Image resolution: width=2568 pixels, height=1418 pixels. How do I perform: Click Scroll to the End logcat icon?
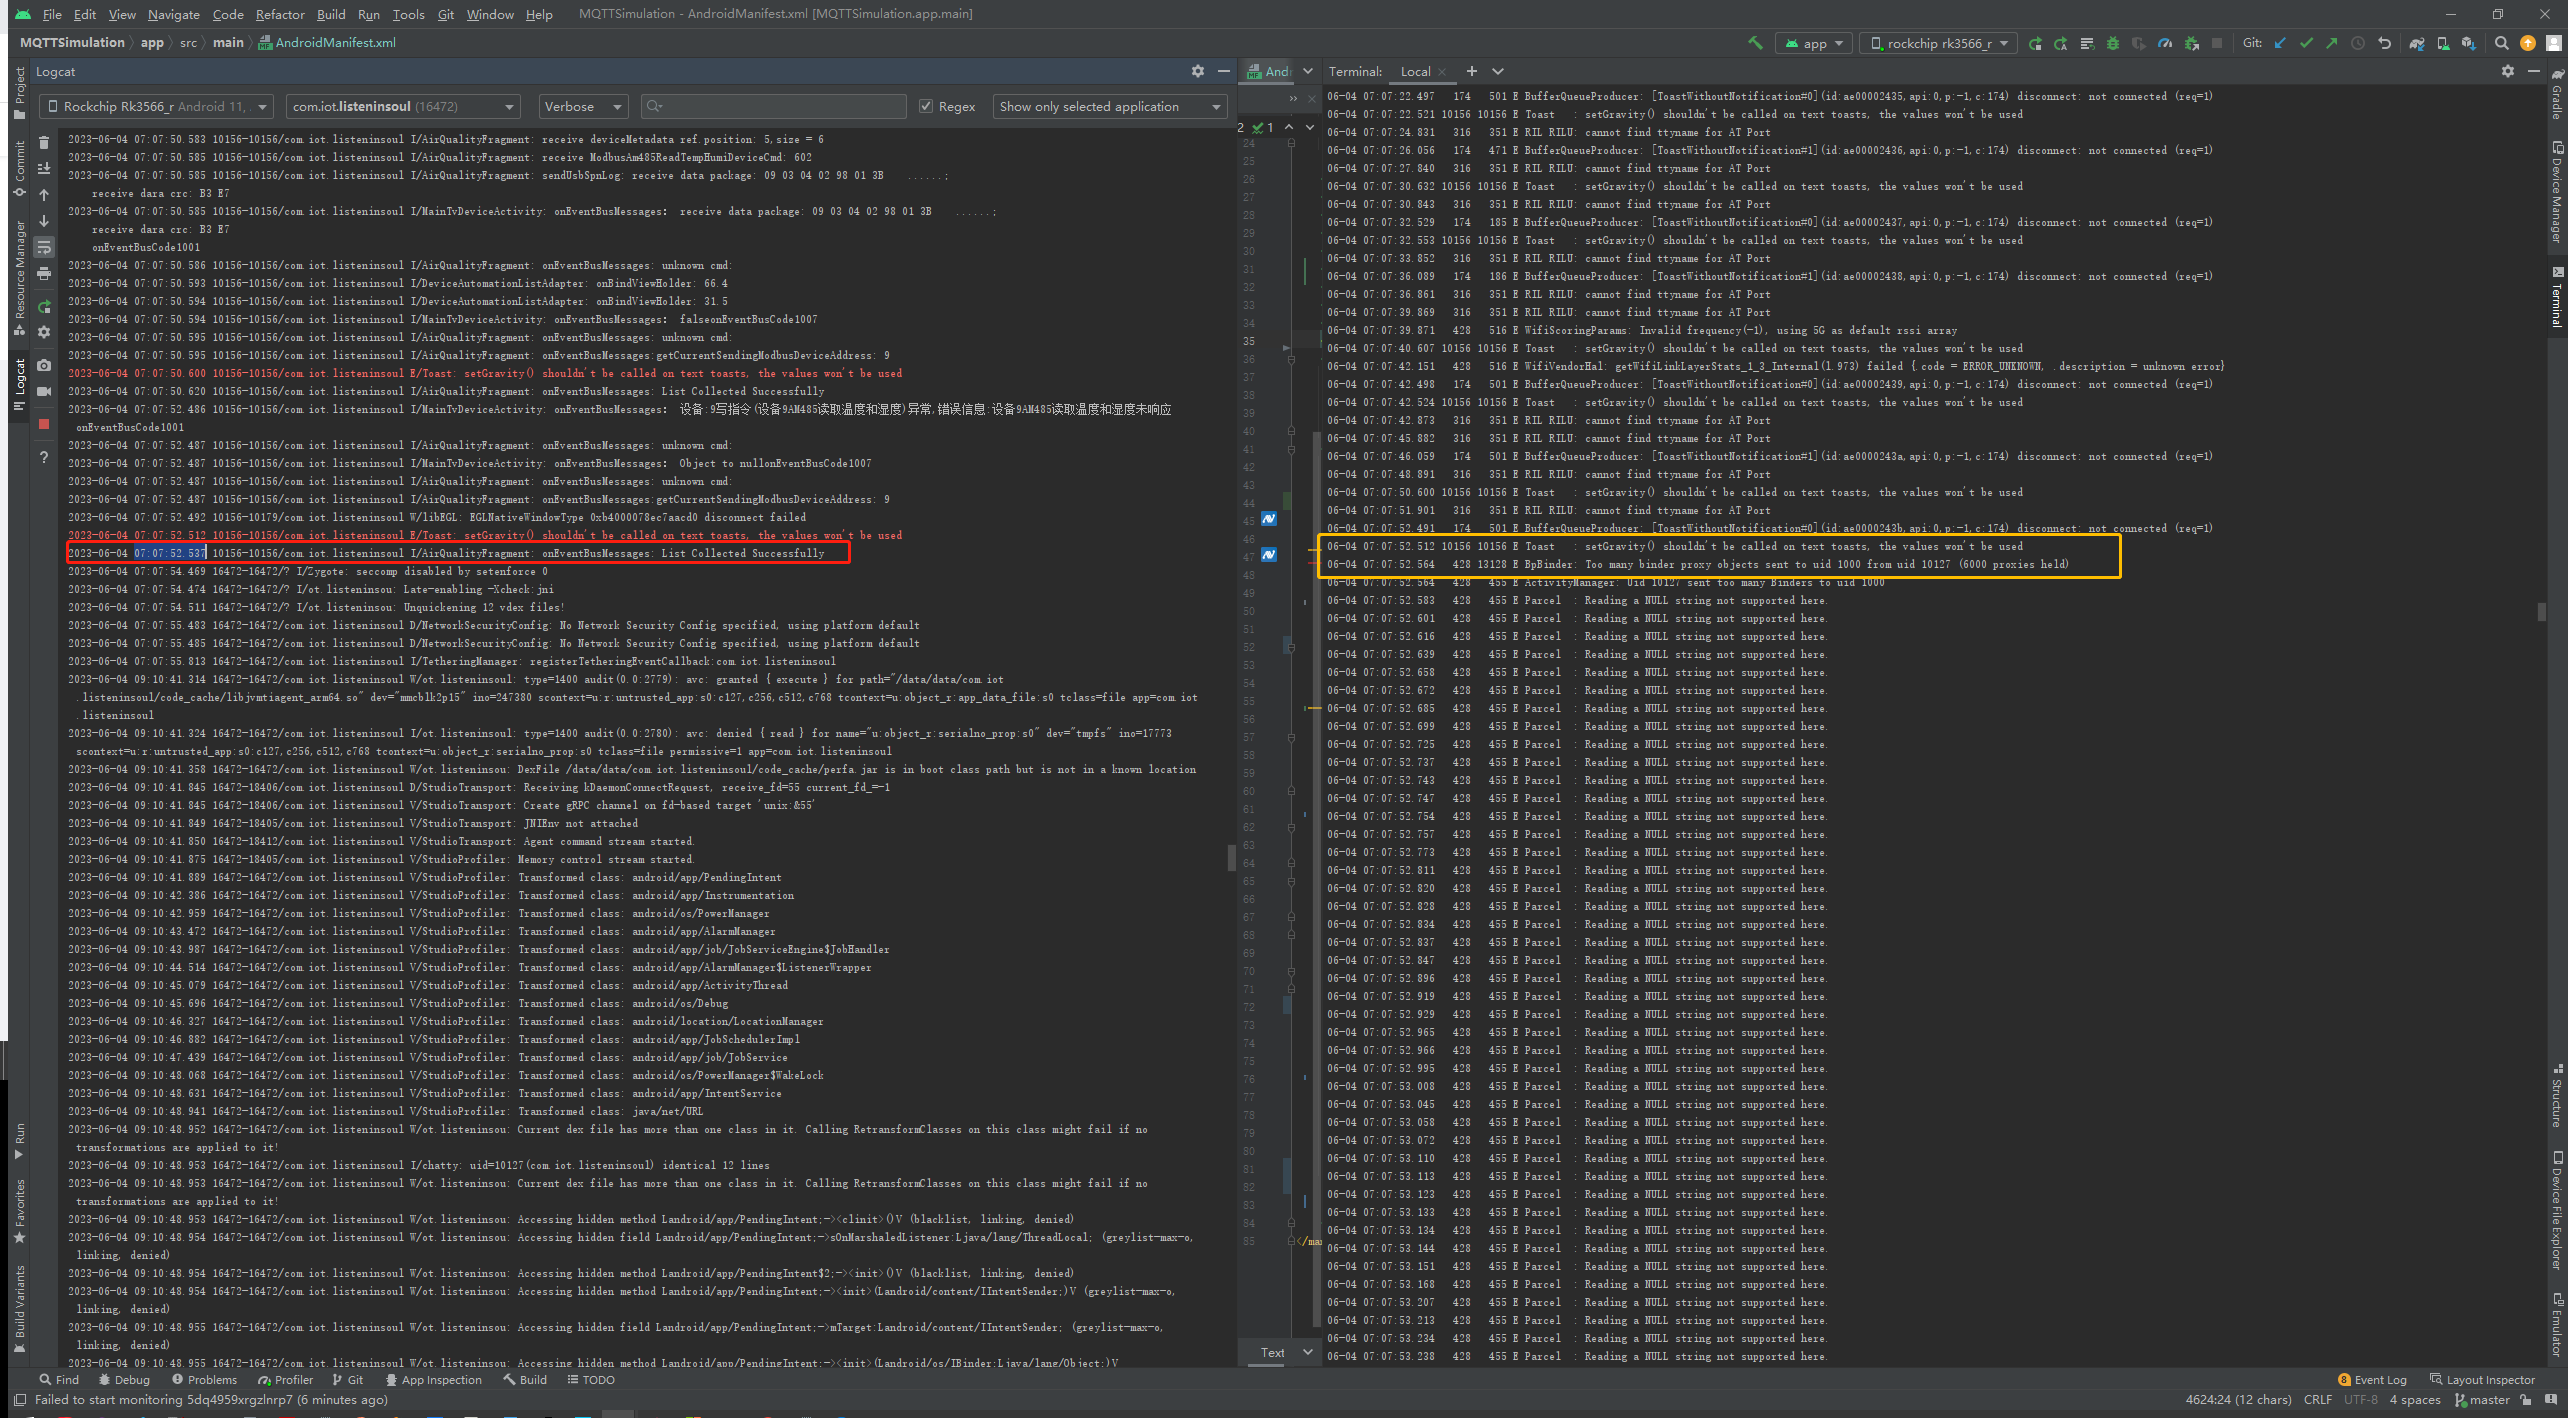pyautogui.click(x=44, y=169)
